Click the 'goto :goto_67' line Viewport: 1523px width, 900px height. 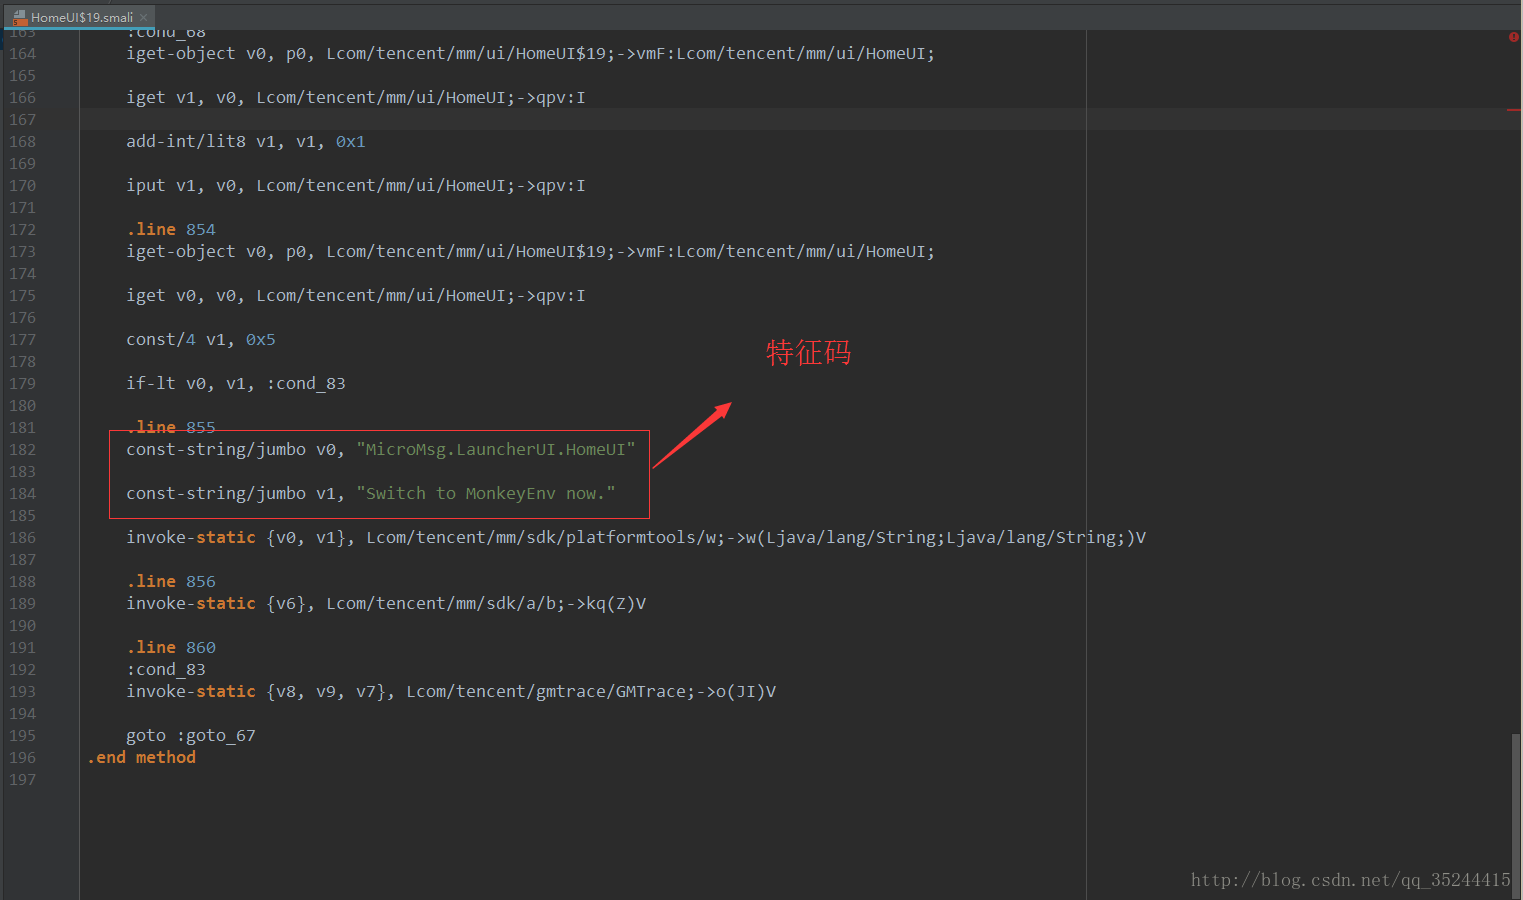coord(191,736)
